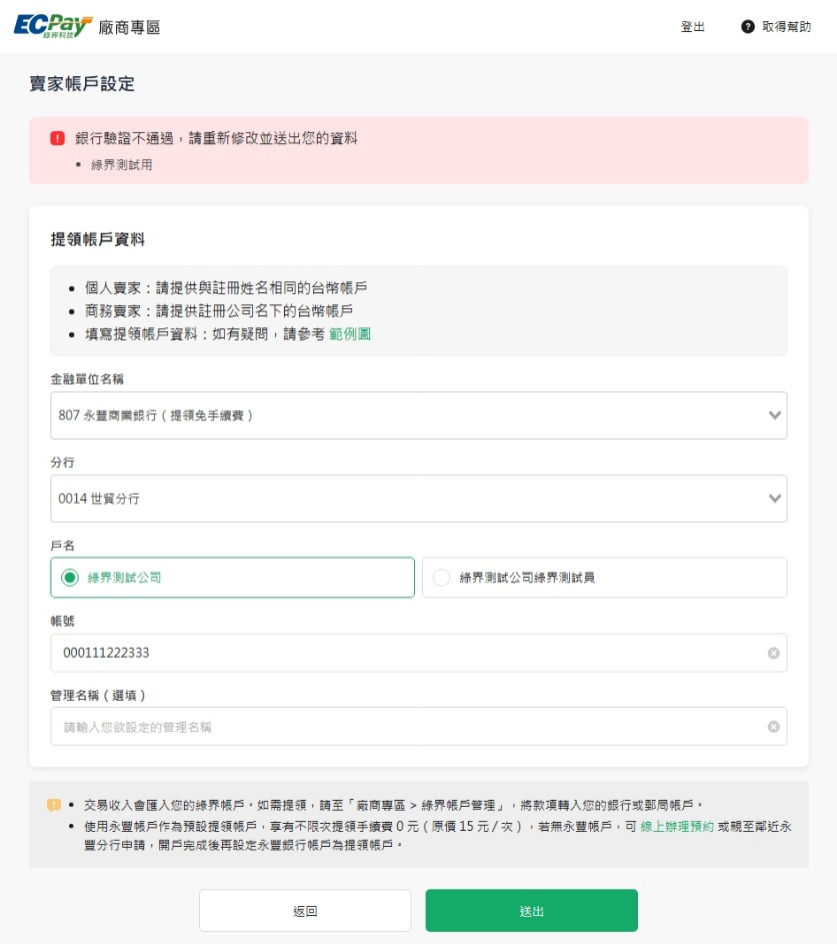Viewport: 837px width, 944px height.
Task: Click the red error alert icon
Action: [57, 138]
